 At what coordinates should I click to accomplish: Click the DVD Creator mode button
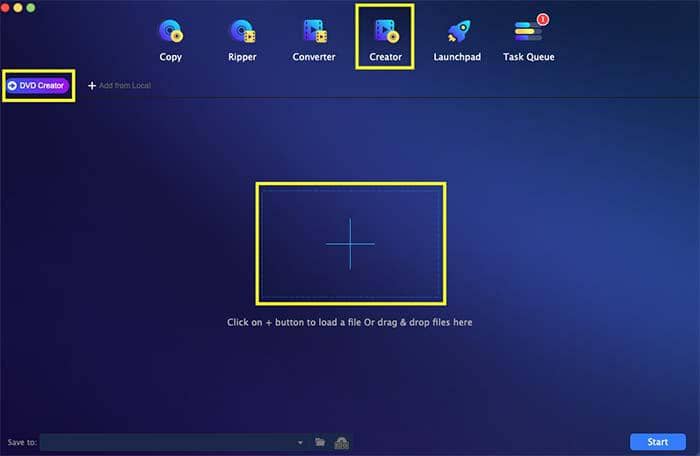click(x=38, y=85)
